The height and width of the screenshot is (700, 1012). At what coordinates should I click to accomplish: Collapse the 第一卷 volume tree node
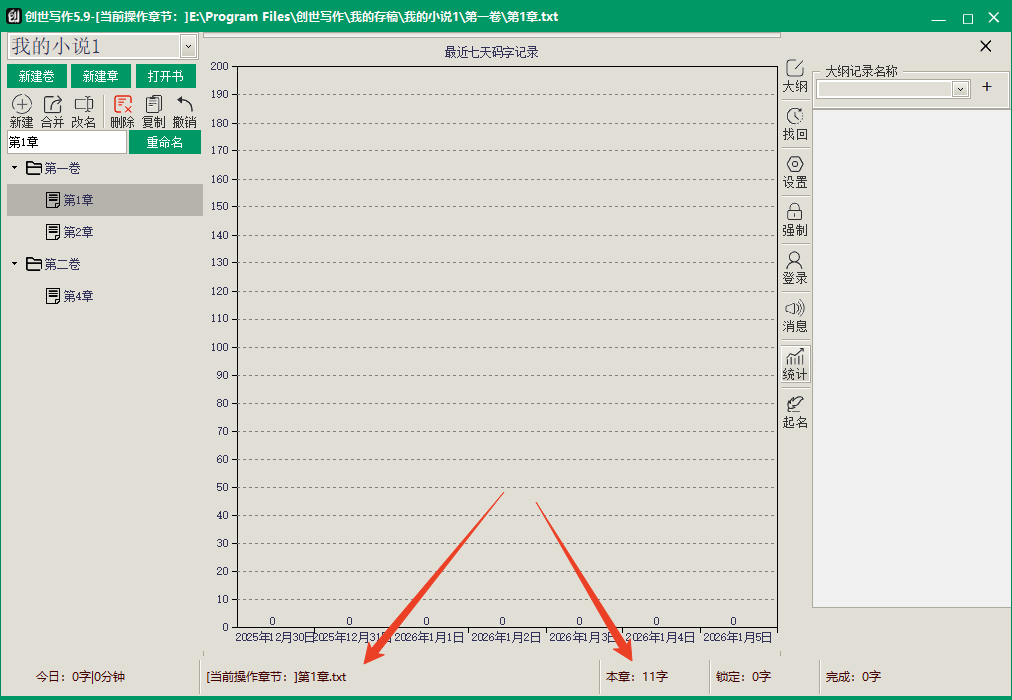(x=14, y=168)
